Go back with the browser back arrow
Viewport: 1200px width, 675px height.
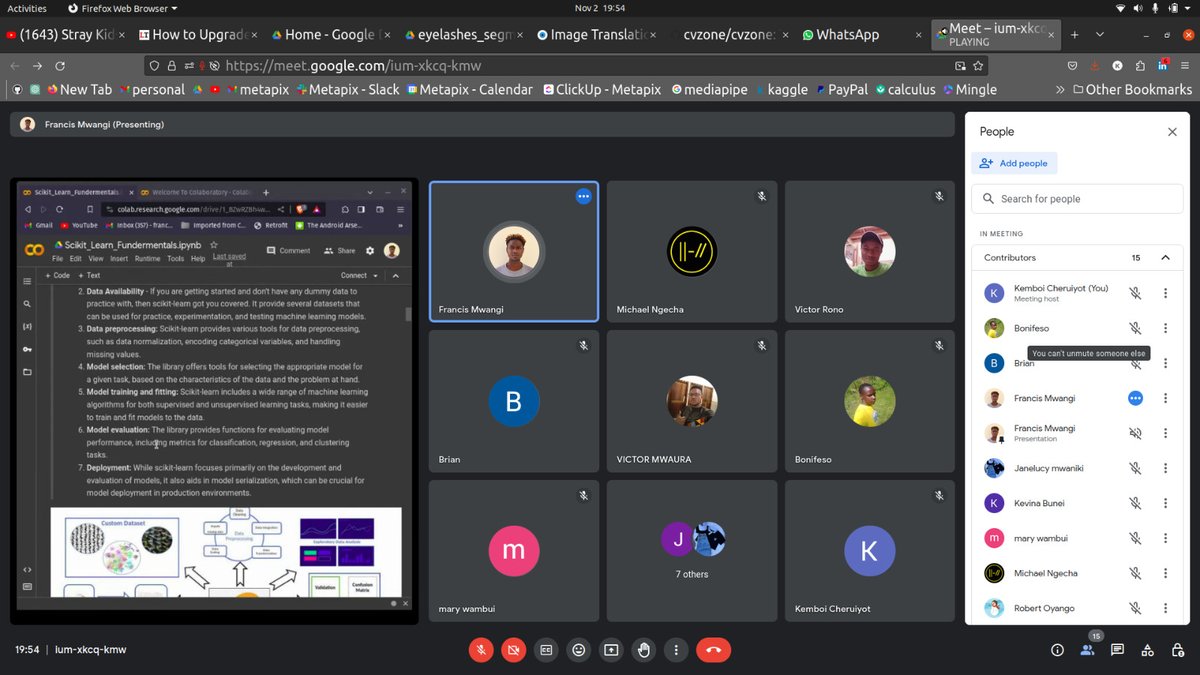tap(15, 66)
